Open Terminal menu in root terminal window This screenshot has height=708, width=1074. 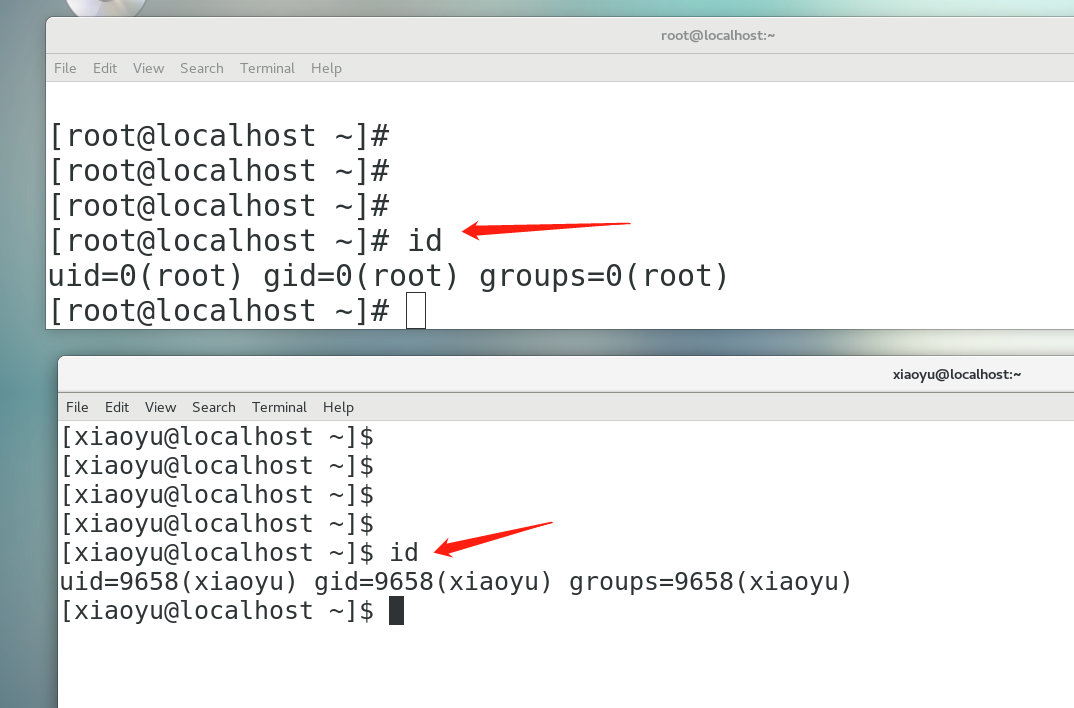(x=267, y=68)
